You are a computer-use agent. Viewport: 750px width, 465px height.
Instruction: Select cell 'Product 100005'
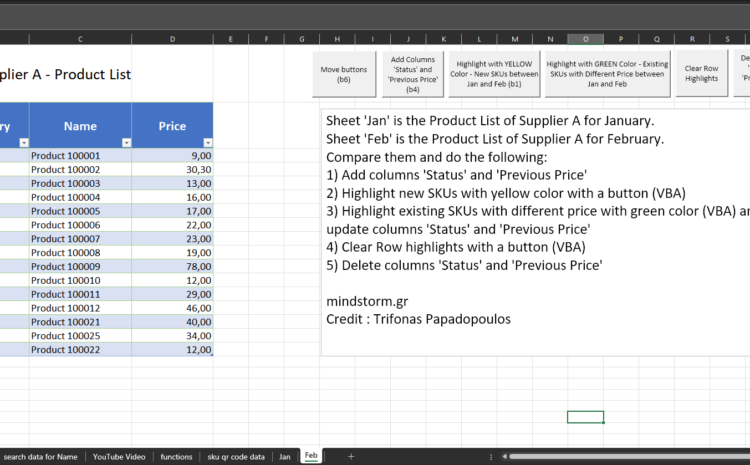click(x=80, y=211)
